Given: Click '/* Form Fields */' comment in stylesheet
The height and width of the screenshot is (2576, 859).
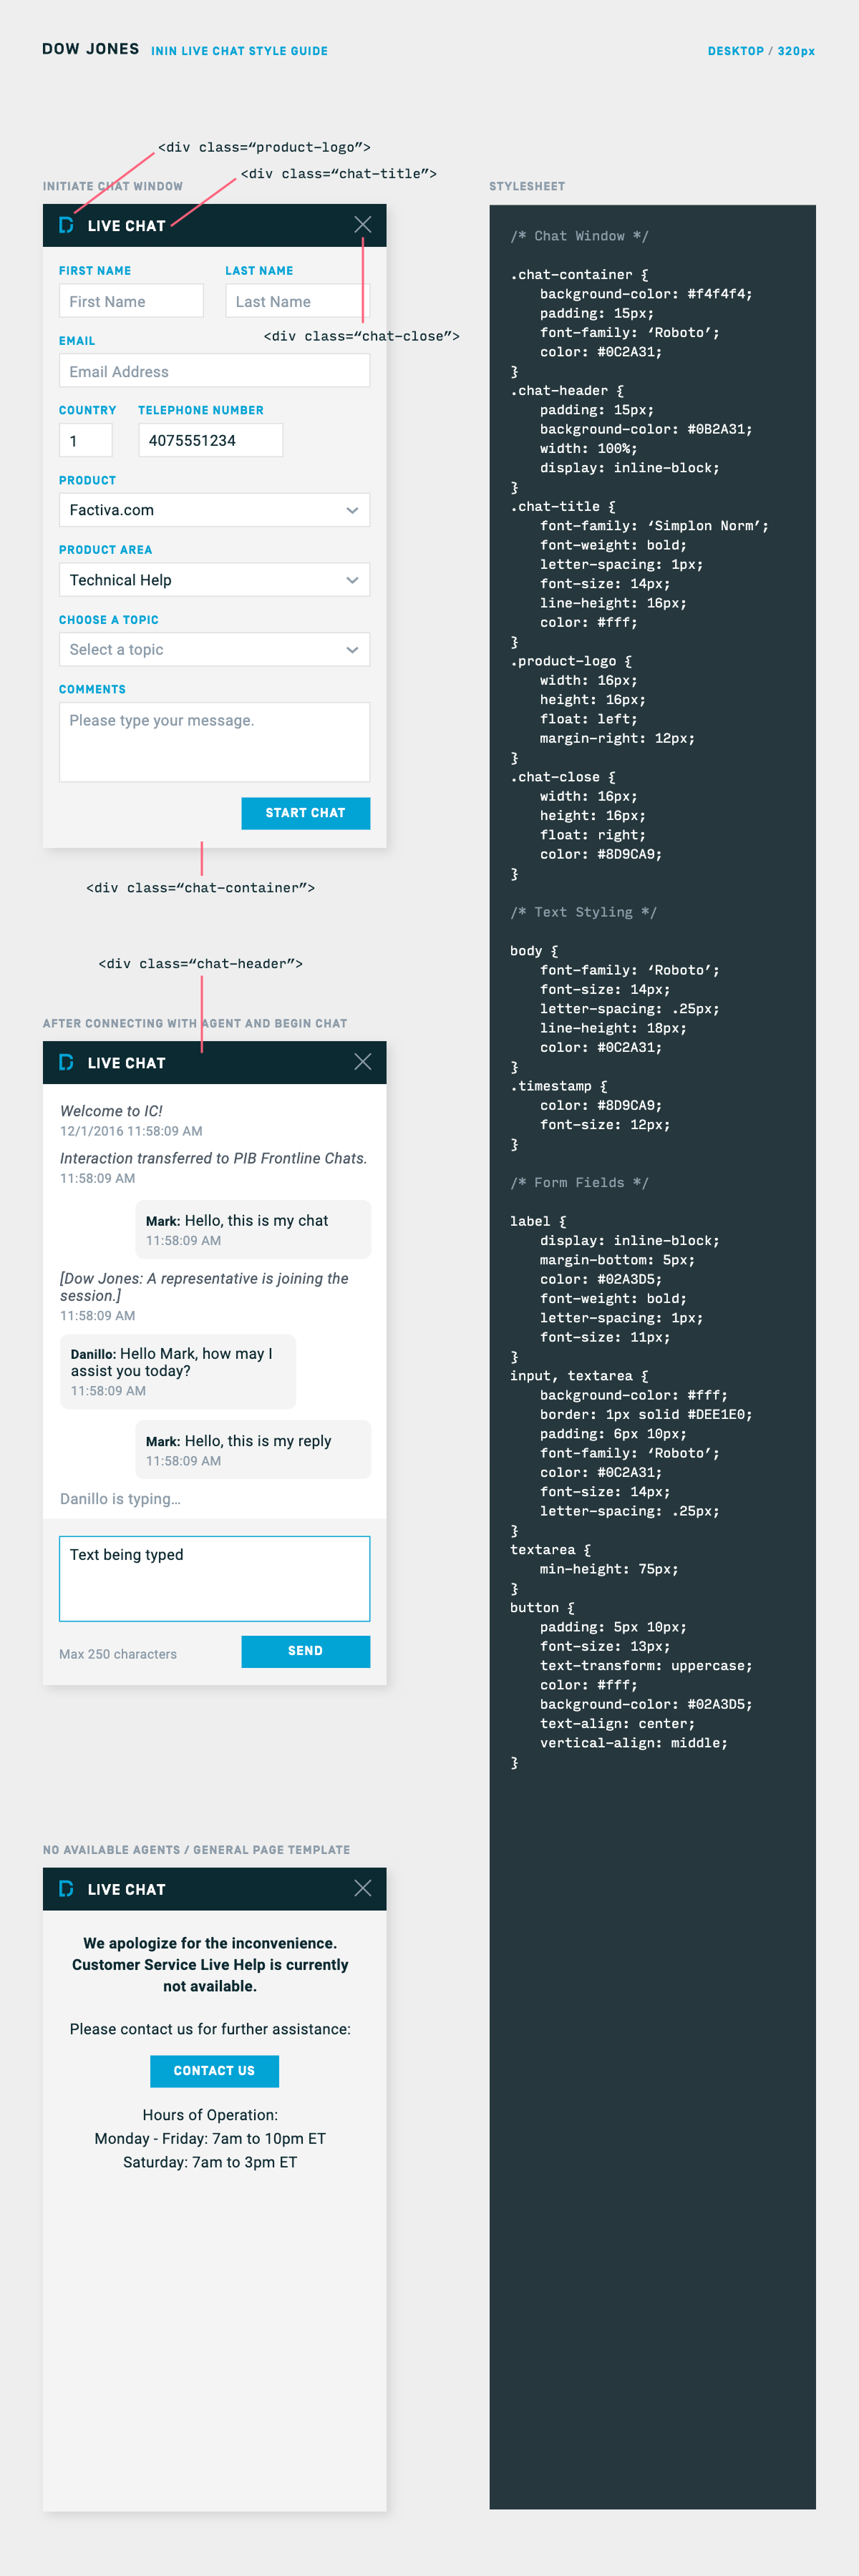Looking at the screenshot, I should point(579,1182).
